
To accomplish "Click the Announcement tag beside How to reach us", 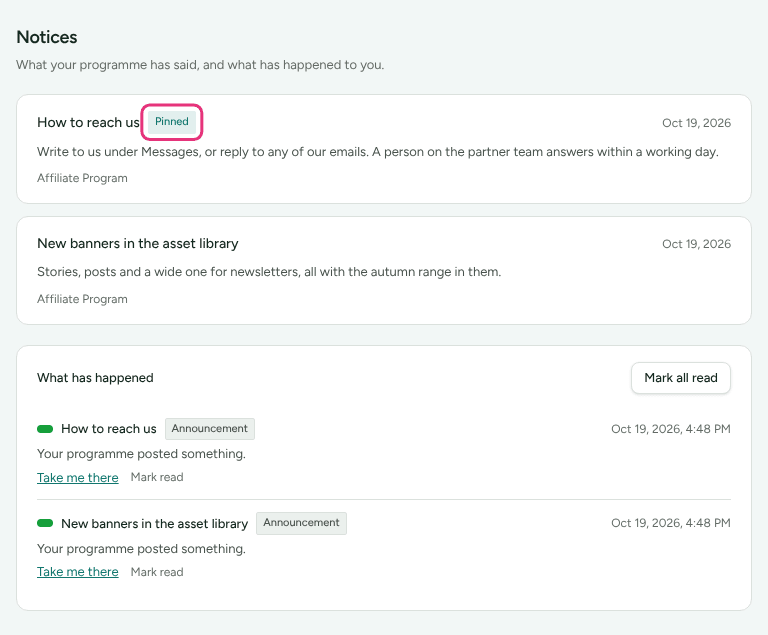I will coord(210,429).
